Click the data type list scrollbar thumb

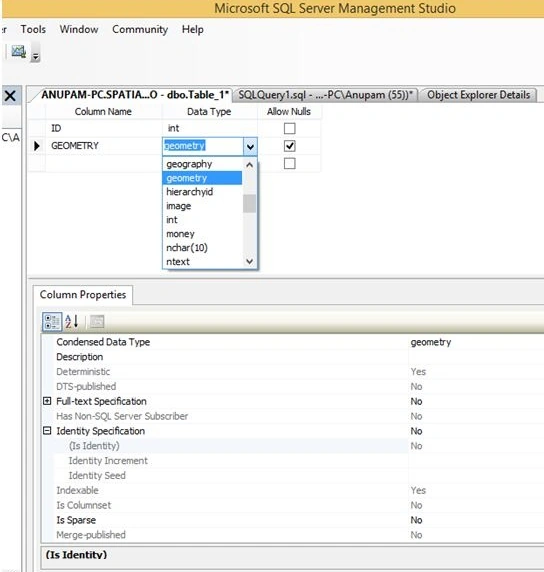pos(249,204)
